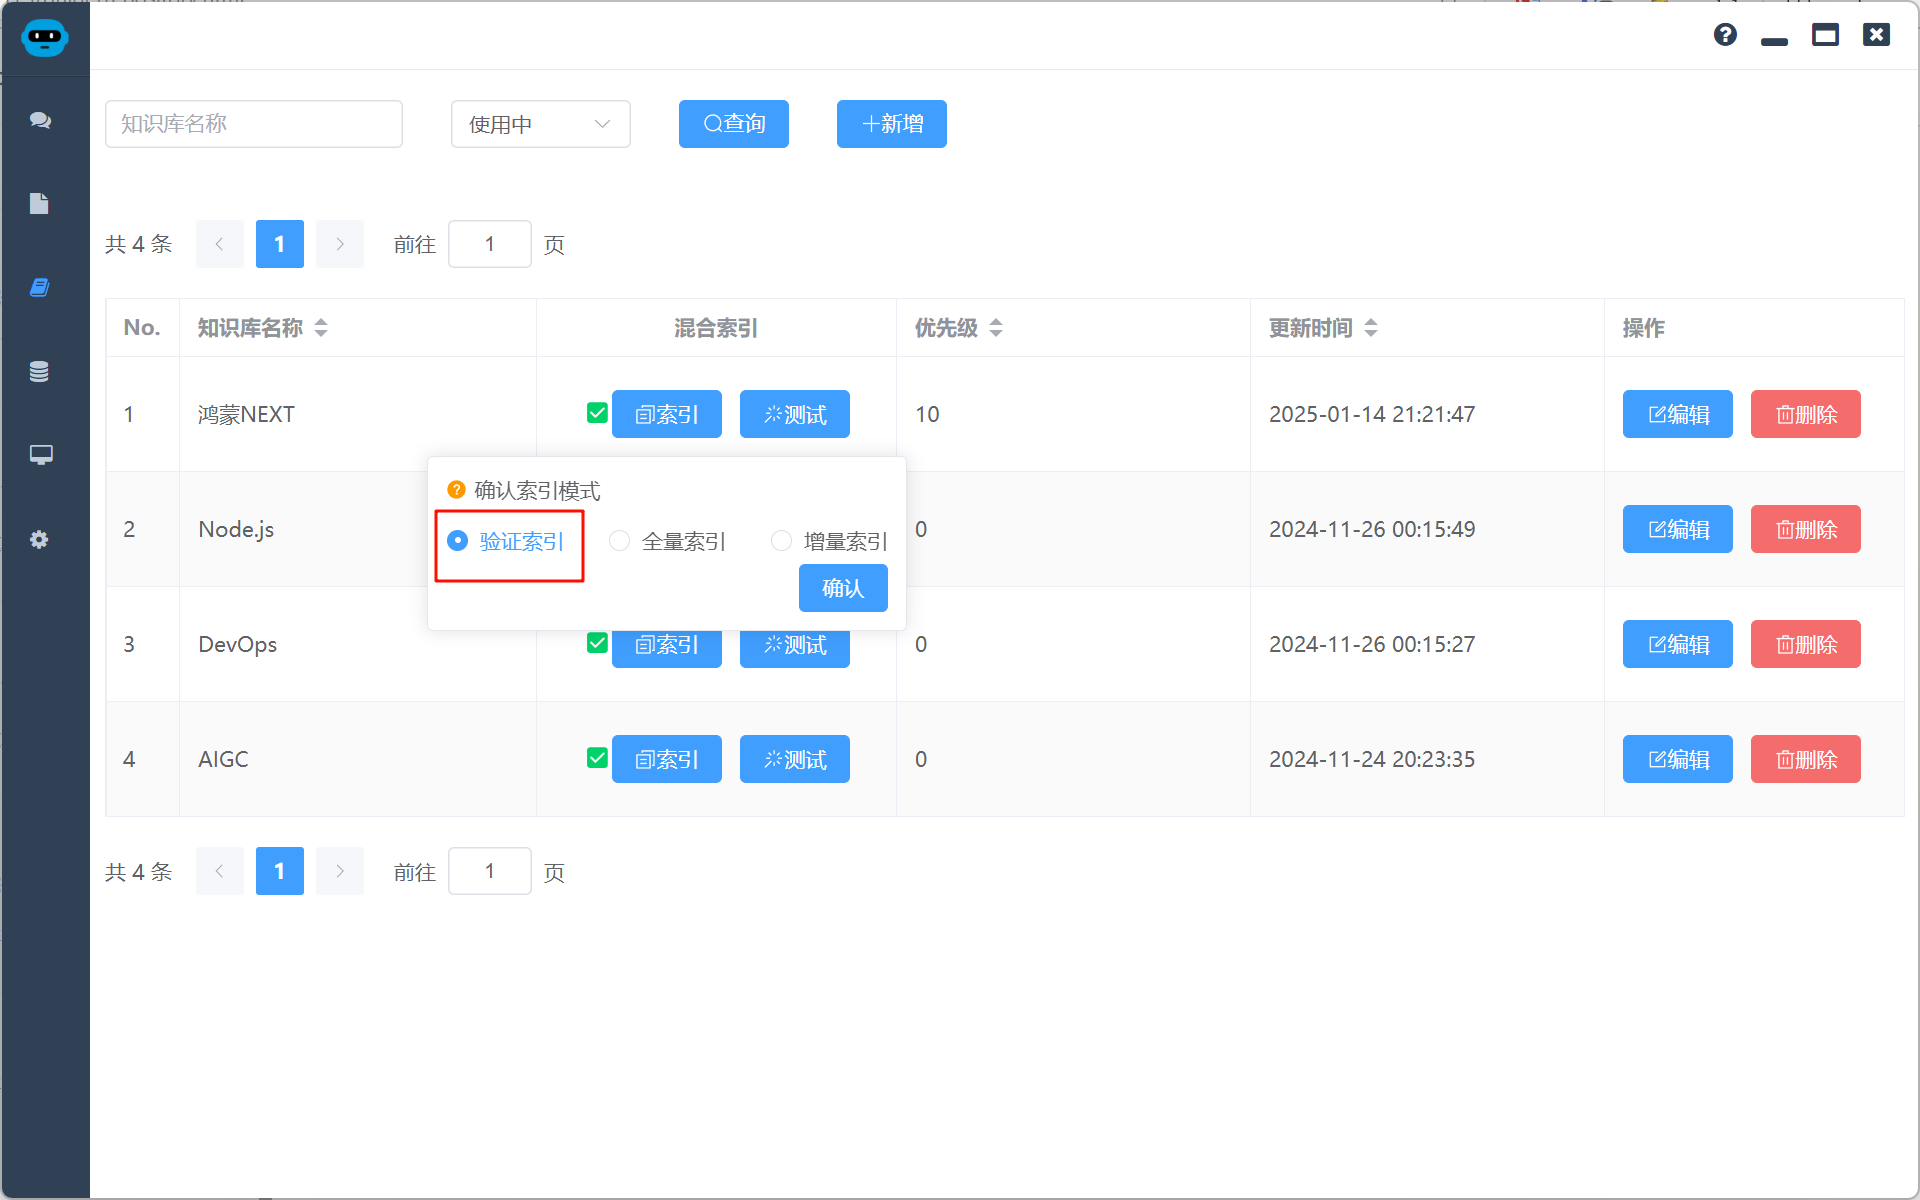Open the document icon in sidebar
The width and height of the screenshot is (1920, 1200).
click(39, 203)
